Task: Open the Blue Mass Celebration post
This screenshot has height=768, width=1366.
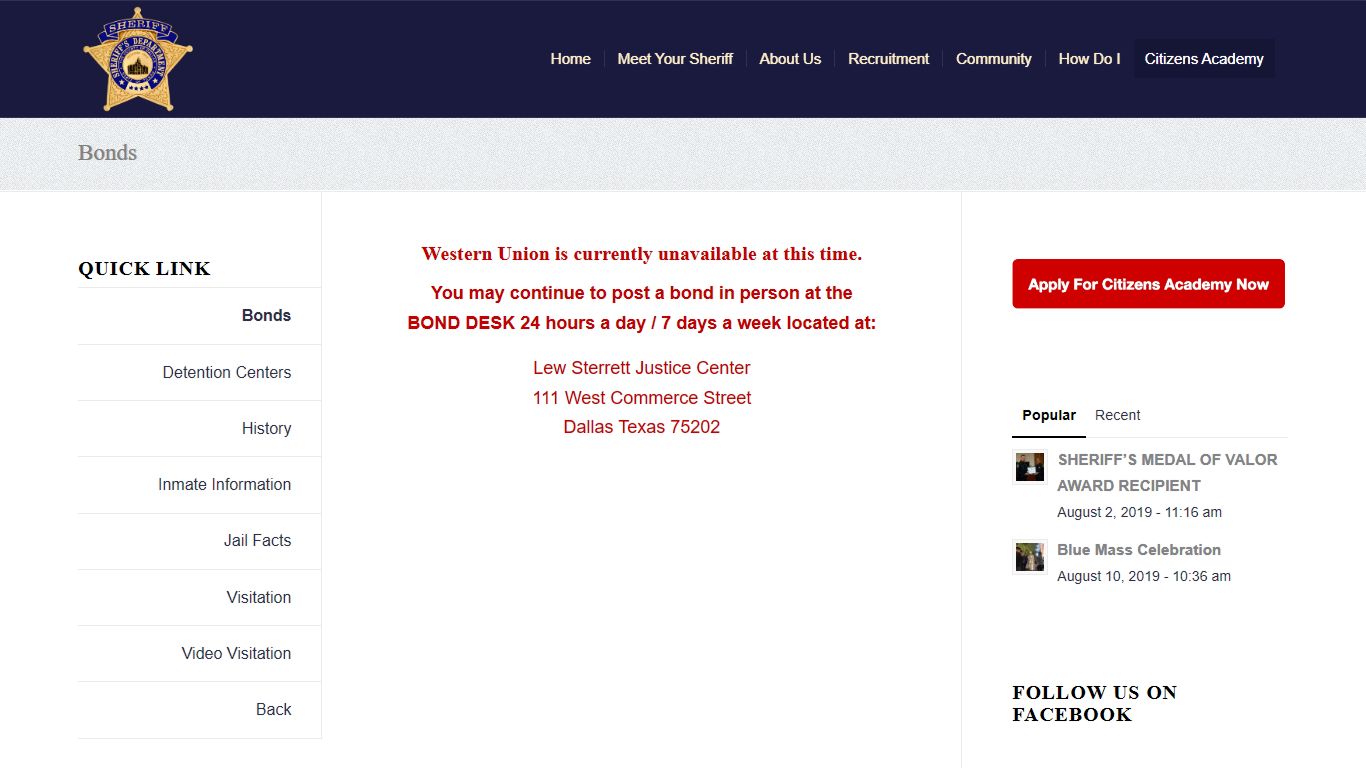Action: 1139,550
